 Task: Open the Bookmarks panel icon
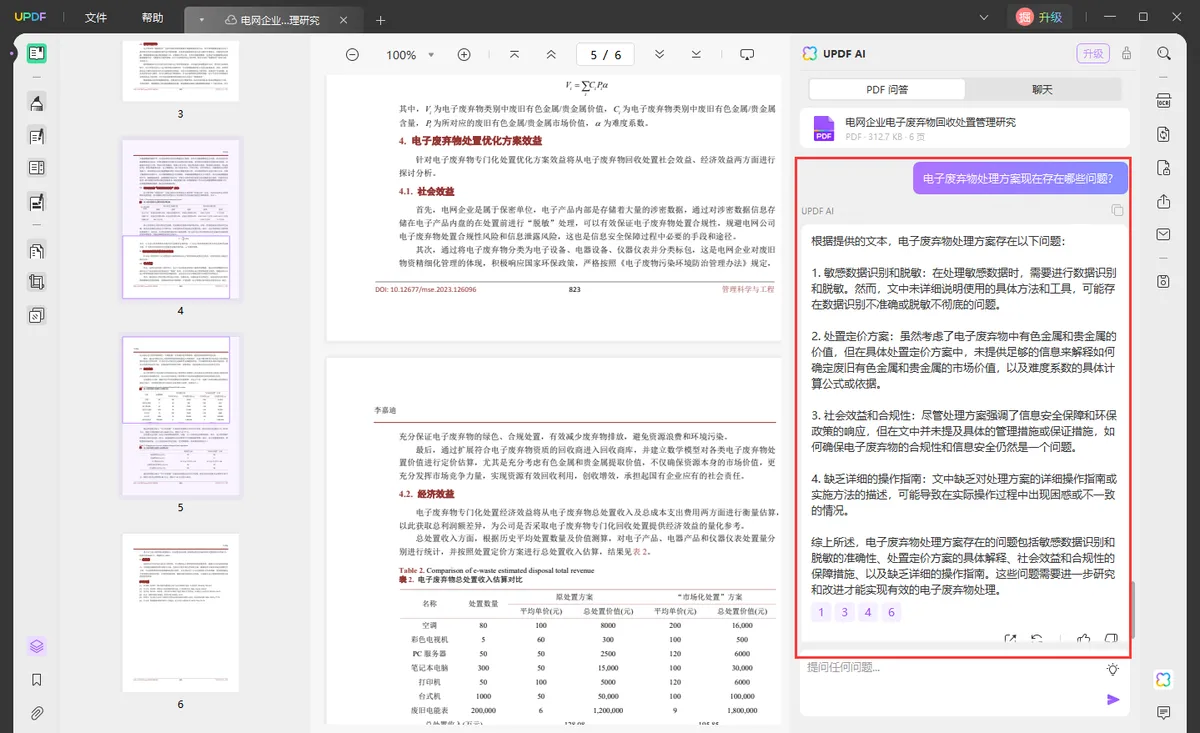(x=37, y=680)
